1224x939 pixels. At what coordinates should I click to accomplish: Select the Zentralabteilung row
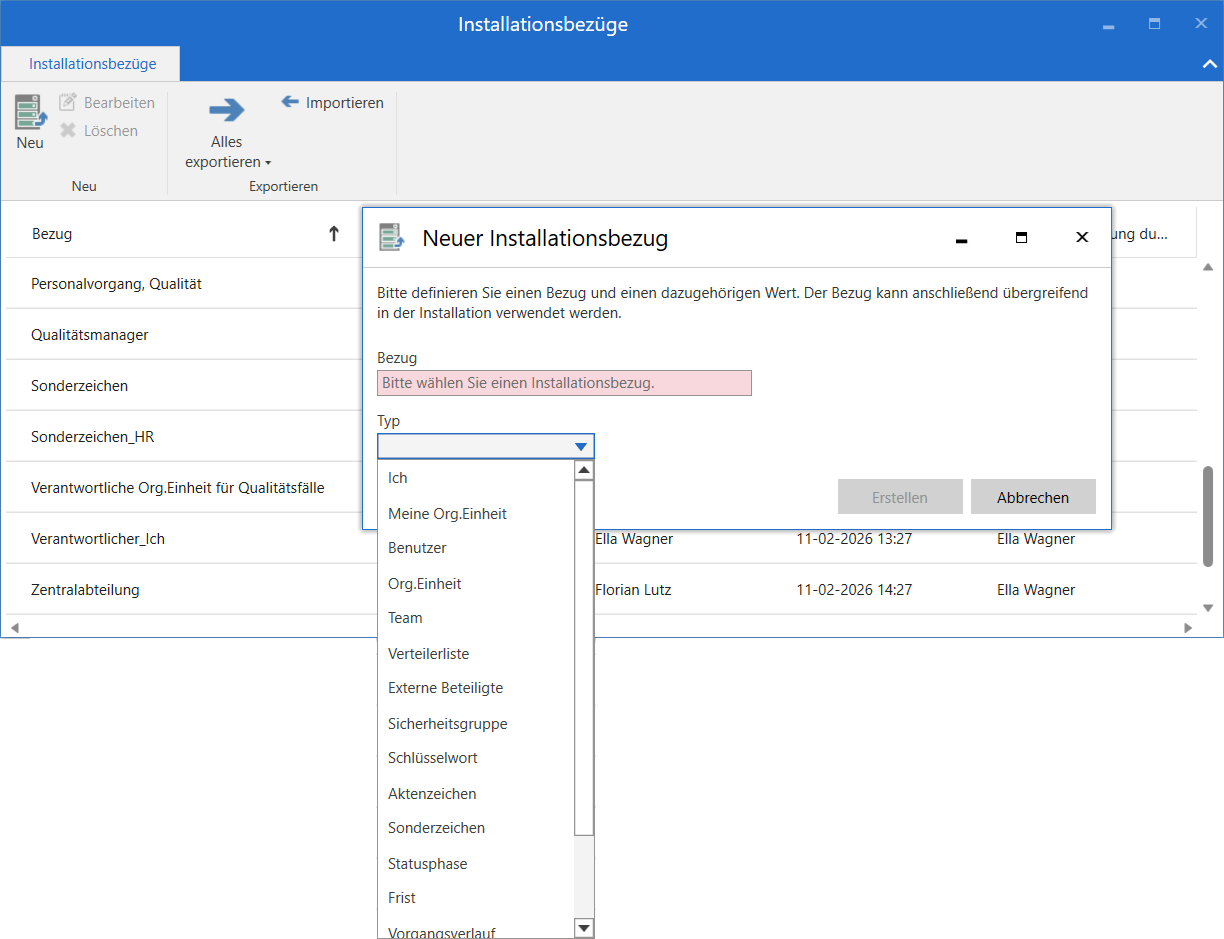[85, 590]
